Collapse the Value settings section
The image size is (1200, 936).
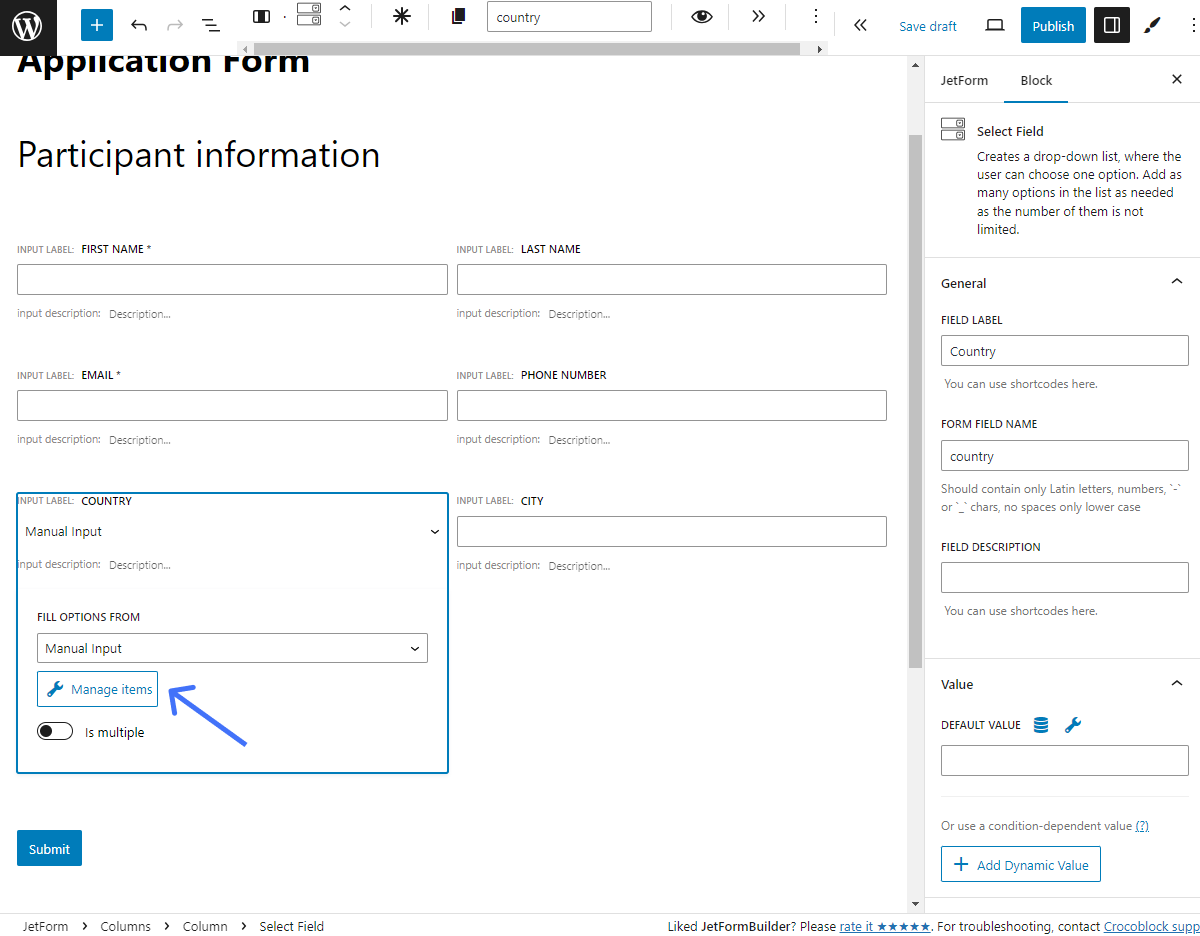[x=1176, y=683]
